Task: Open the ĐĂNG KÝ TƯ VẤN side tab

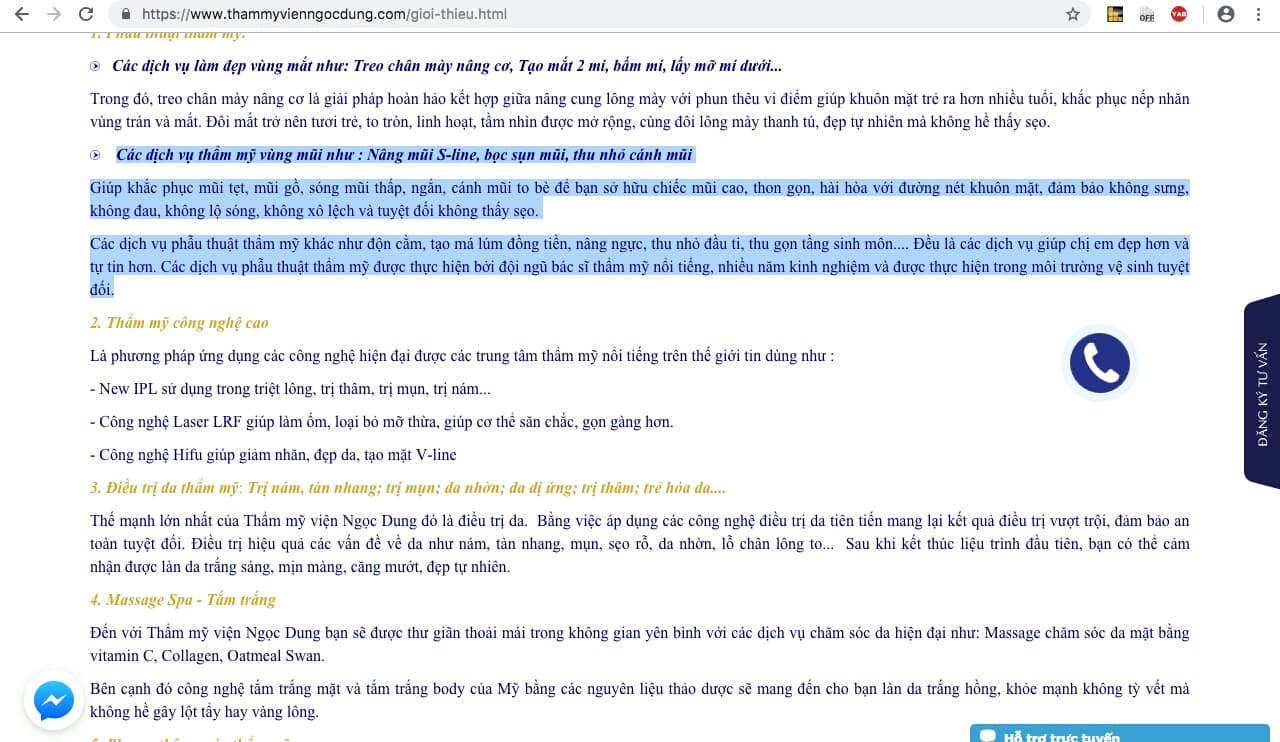Action: [1262, 393]
